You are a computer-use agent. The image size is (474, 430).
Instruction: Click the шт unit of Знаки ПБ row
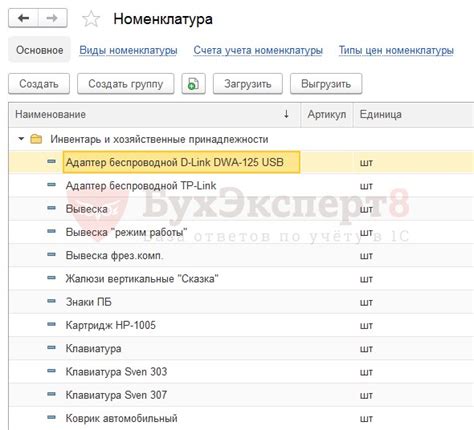click(366, 302)
